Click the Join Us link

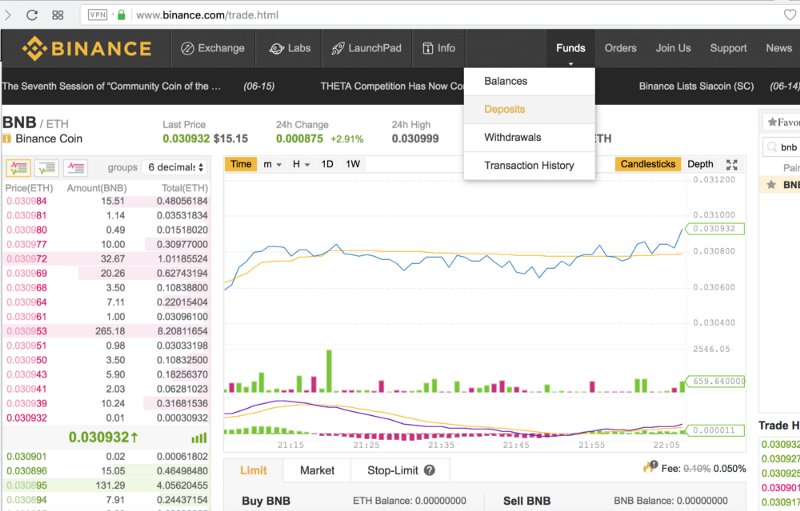(x=673, y=48)
